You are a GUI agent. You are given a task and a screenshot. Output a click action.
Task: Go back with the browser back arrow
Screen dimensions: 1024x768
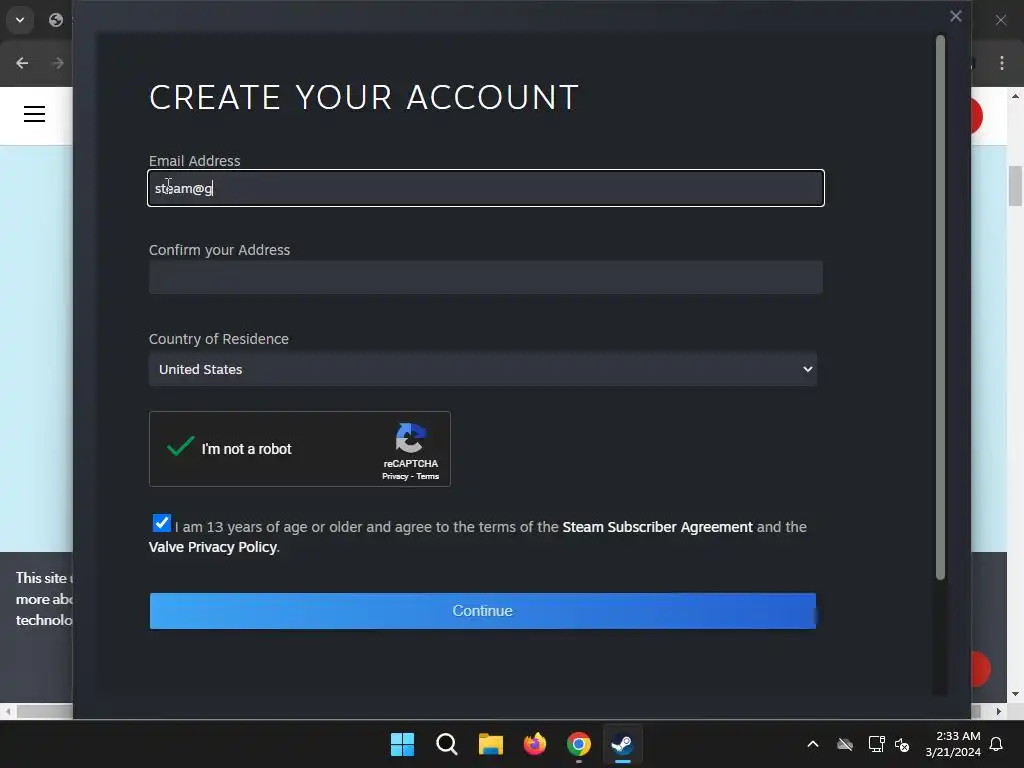point(22,63)
